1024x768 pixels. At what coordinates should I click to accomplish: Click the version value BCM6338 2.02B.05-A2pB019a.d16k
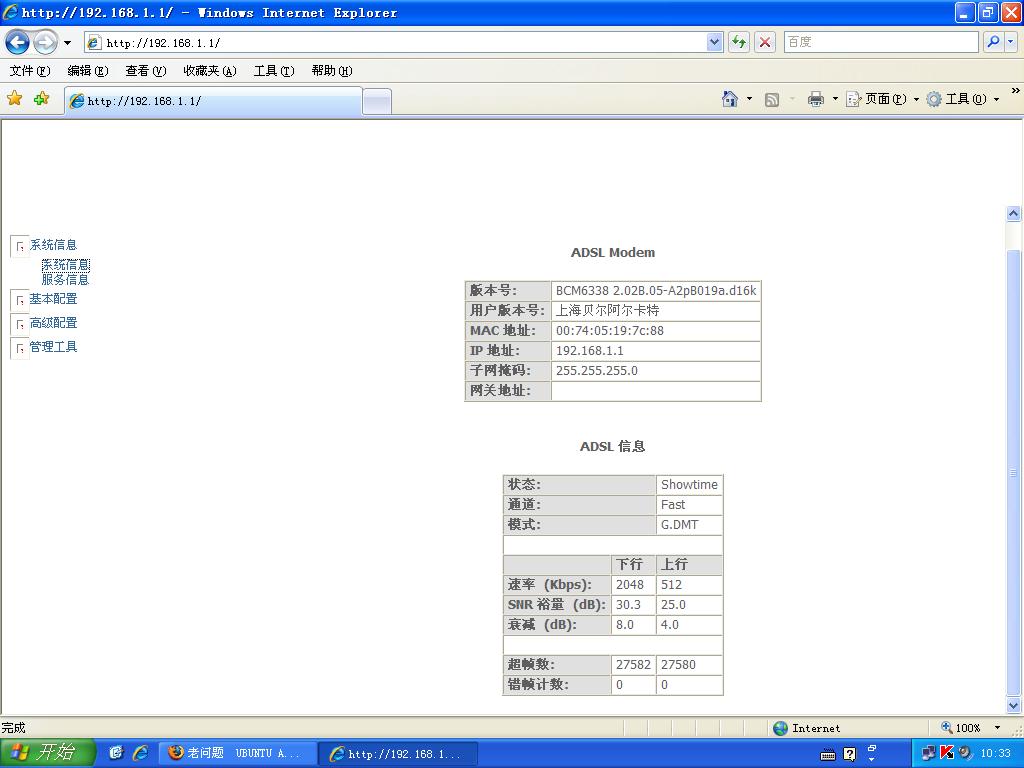point(656,291)
